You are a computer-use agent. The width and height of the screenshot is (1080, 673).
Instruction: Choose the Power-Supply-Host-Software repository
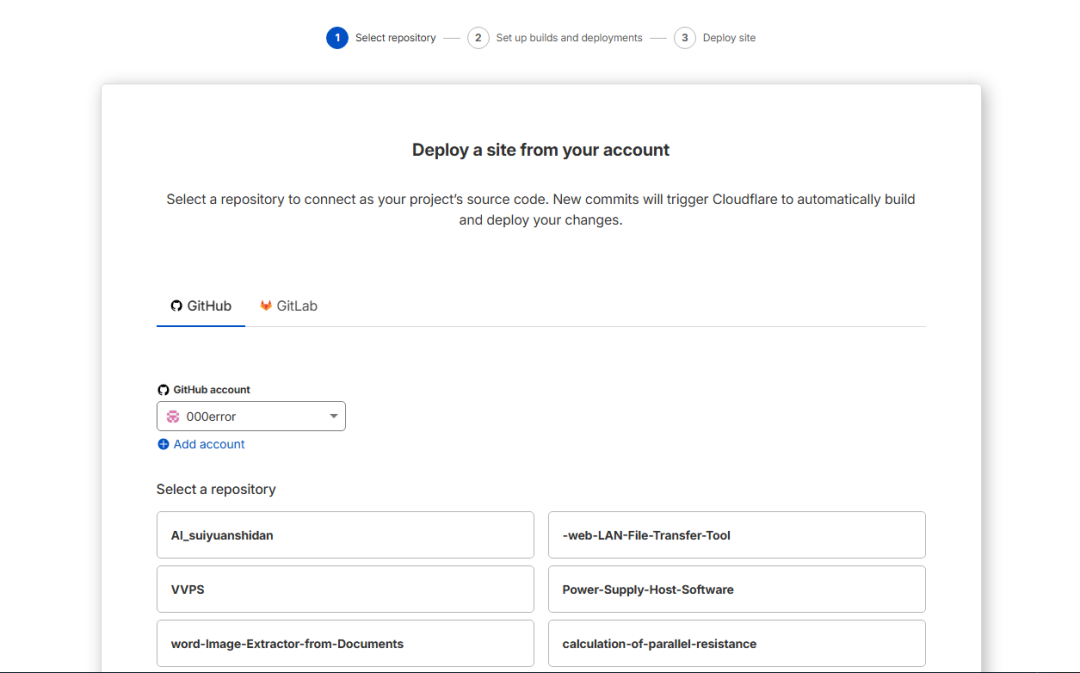pyautogui.click(x=736, y=589)
